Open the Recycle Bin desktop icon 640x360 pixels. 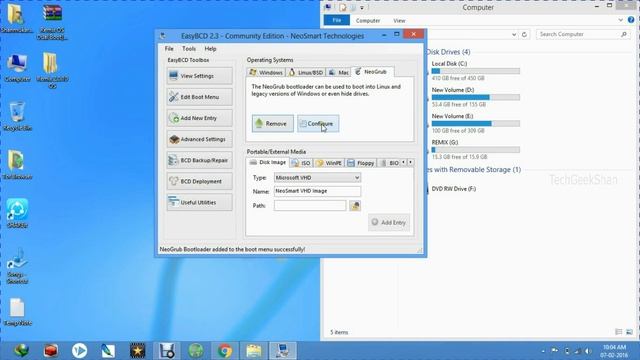[17, 116]
